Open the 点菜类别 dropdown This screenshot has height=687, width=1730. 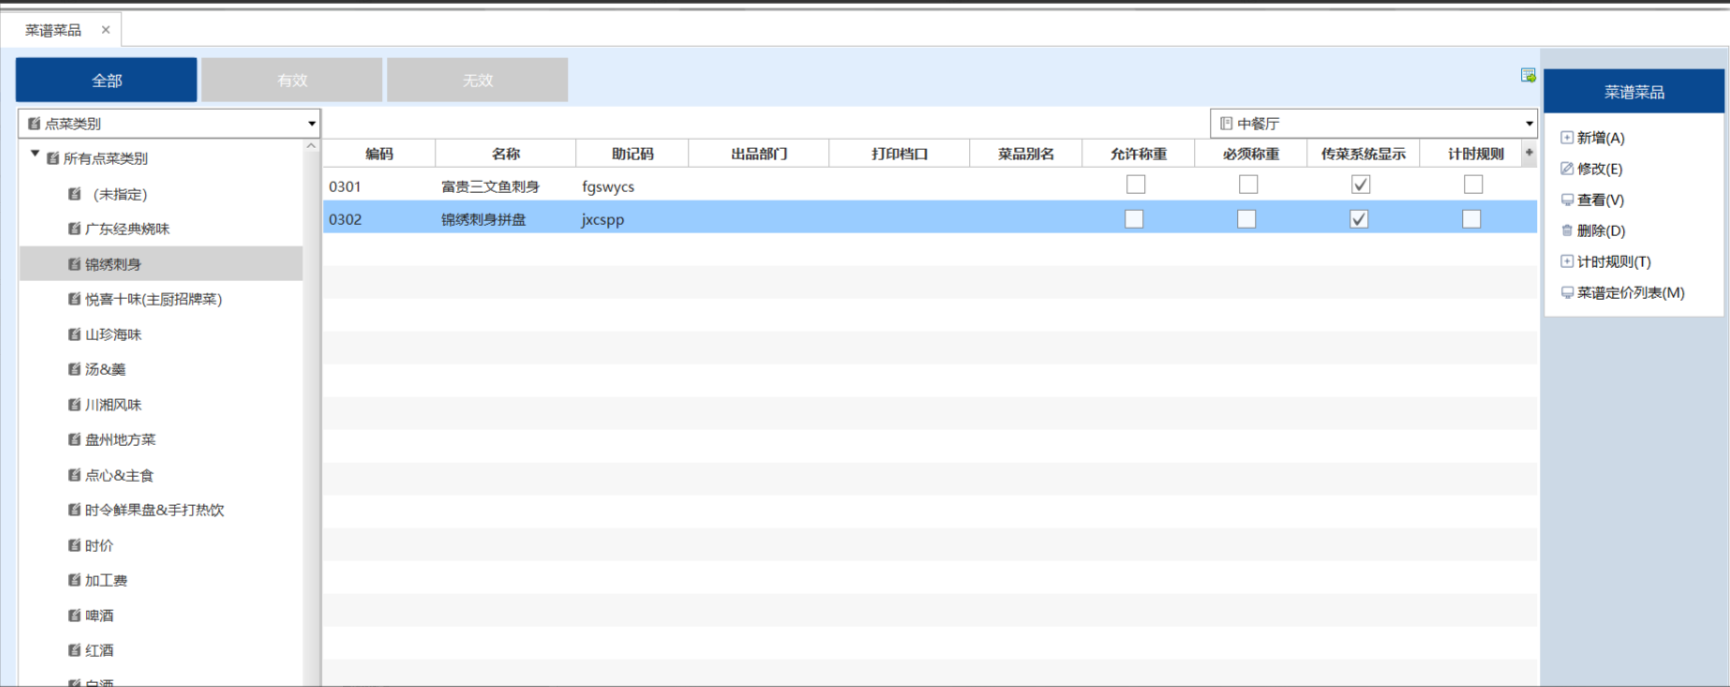coord(312,124)
